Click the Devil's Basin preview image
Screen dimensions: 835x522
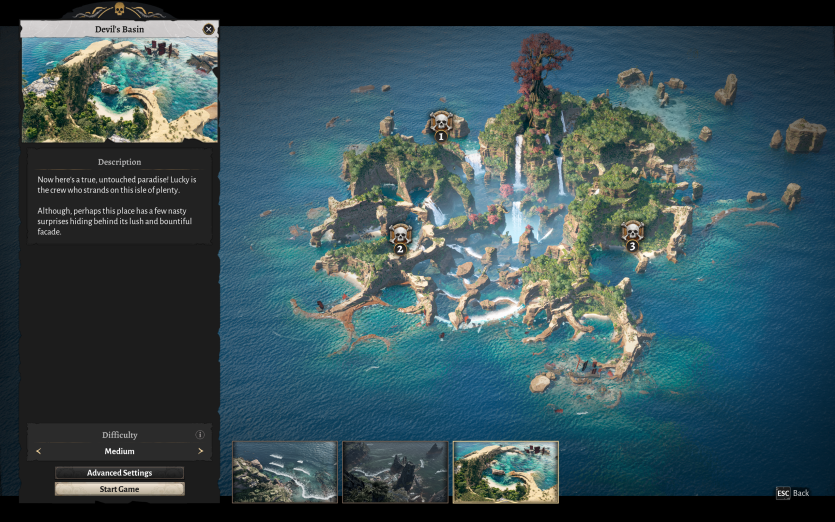[x=119, y=89]
